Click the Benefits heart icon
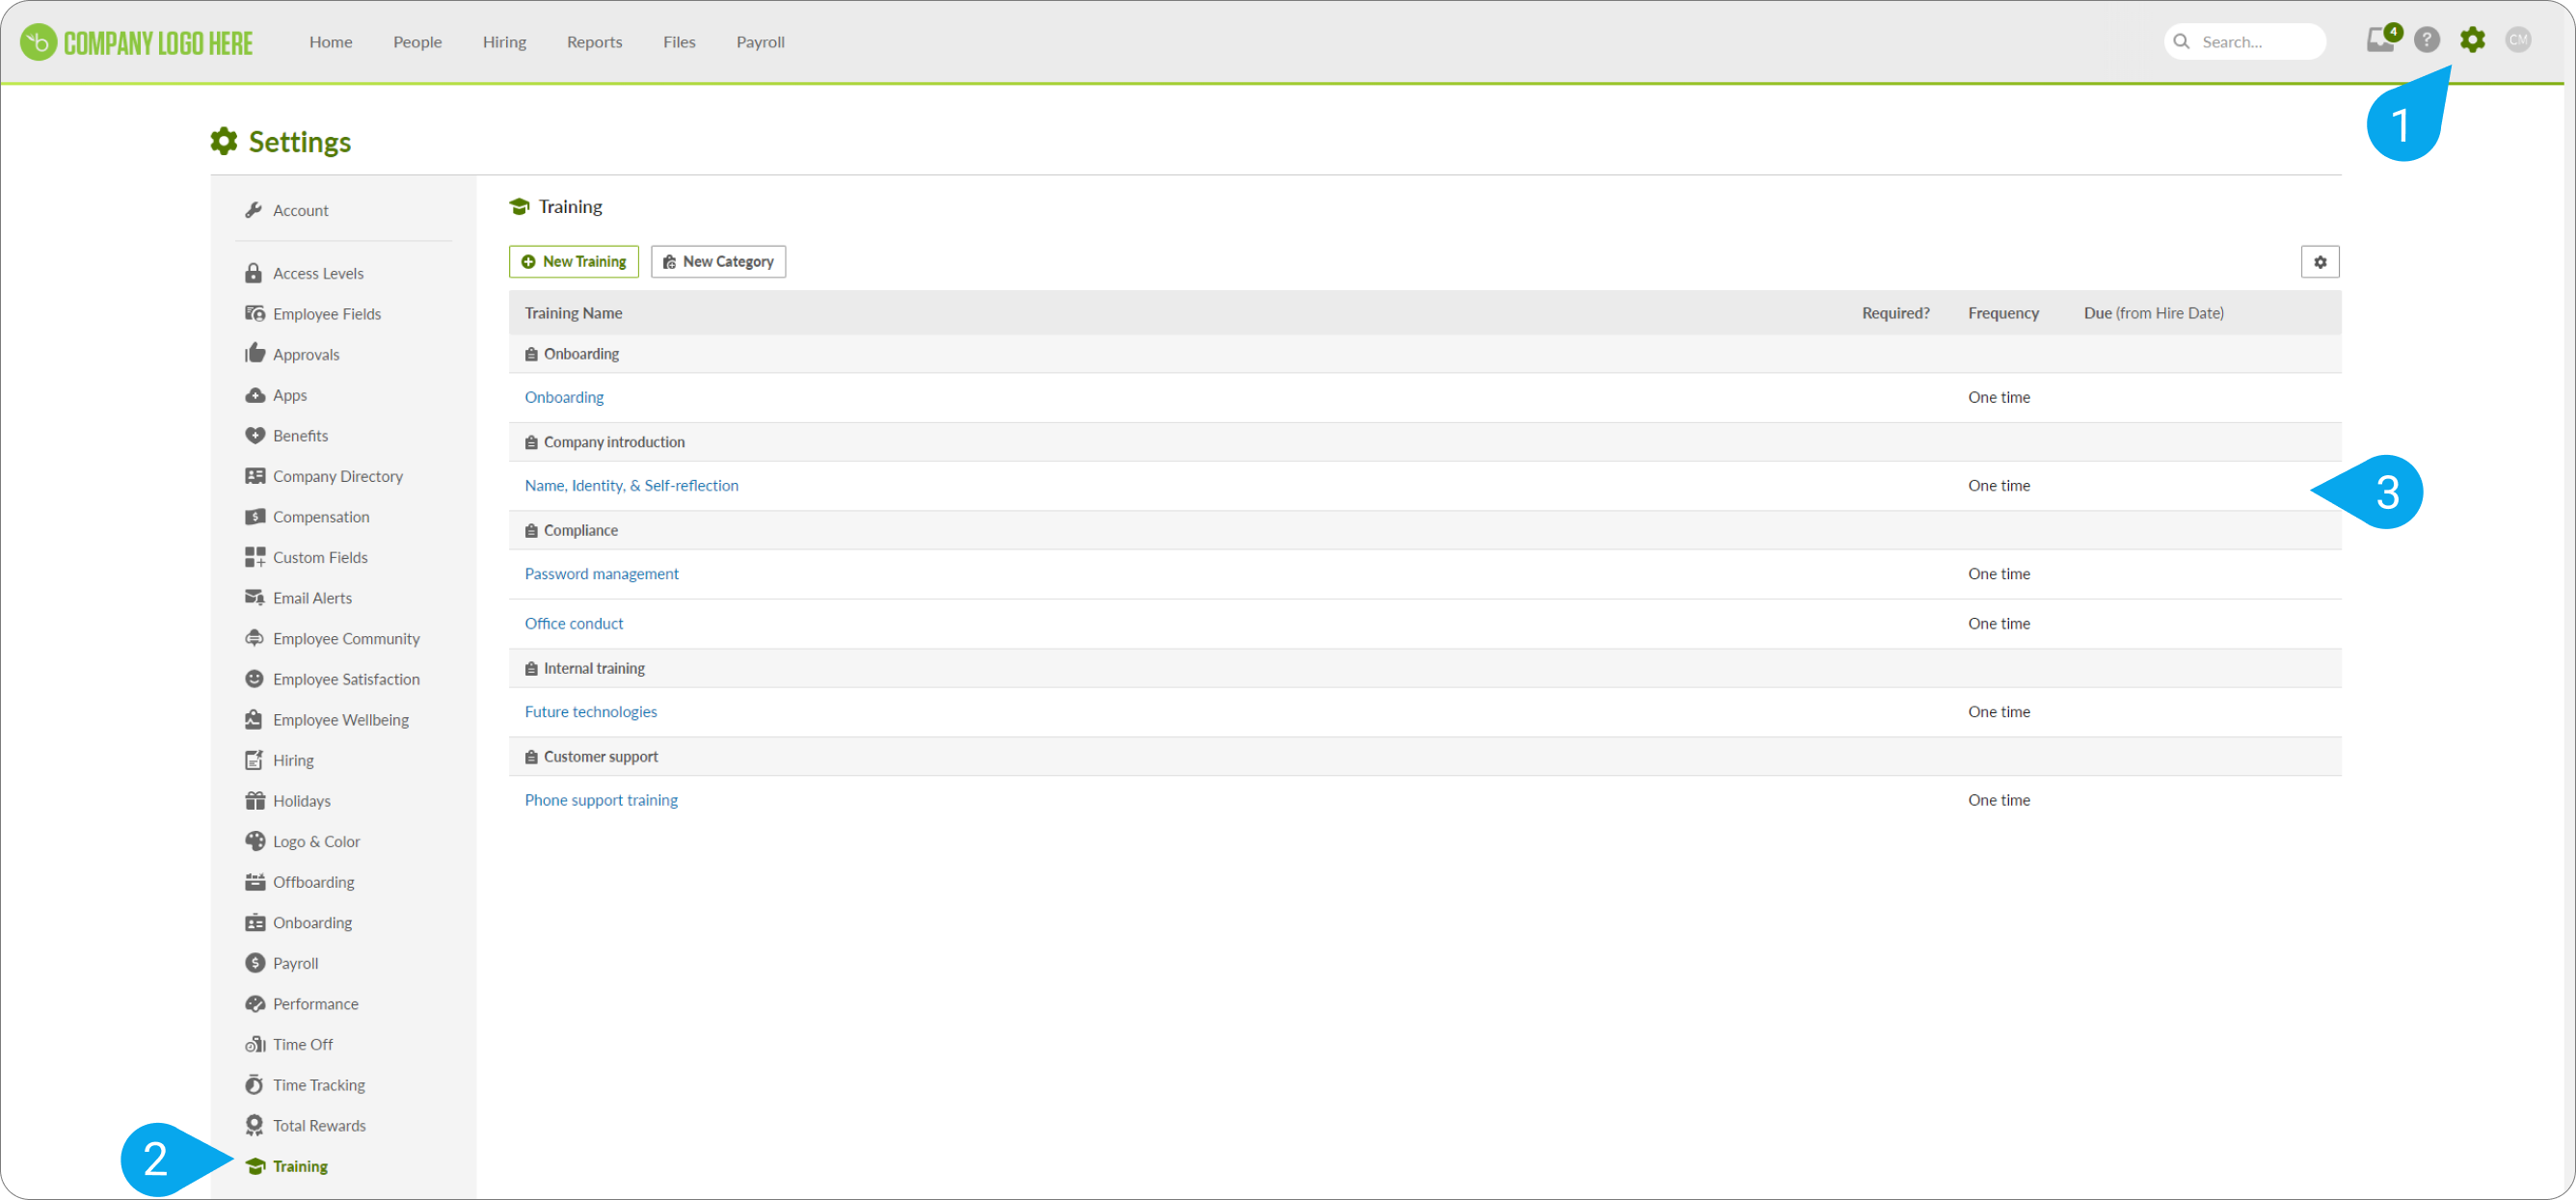This screenshot has width=2576, height=1200. (x=255, y=435)
